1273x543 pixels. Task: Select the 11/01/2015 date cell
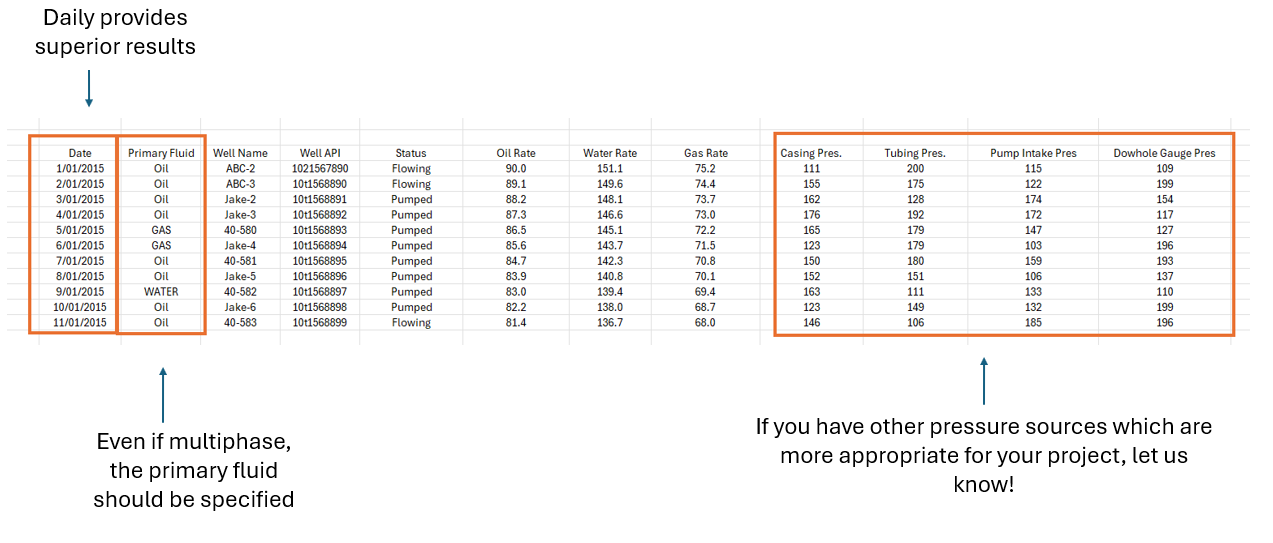click(x=80, y=323)
